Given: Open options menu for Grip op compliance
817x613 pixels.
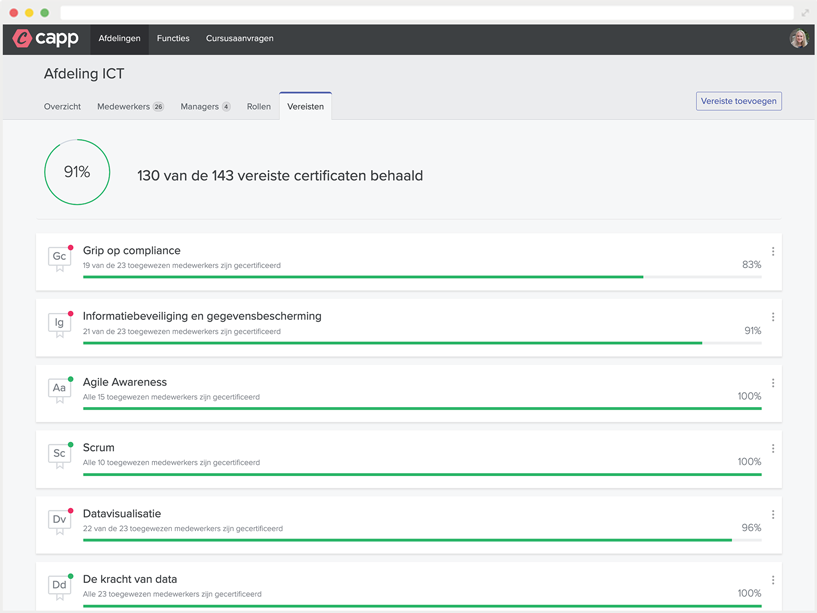Looking at the screenshot, I should point(773,252).
